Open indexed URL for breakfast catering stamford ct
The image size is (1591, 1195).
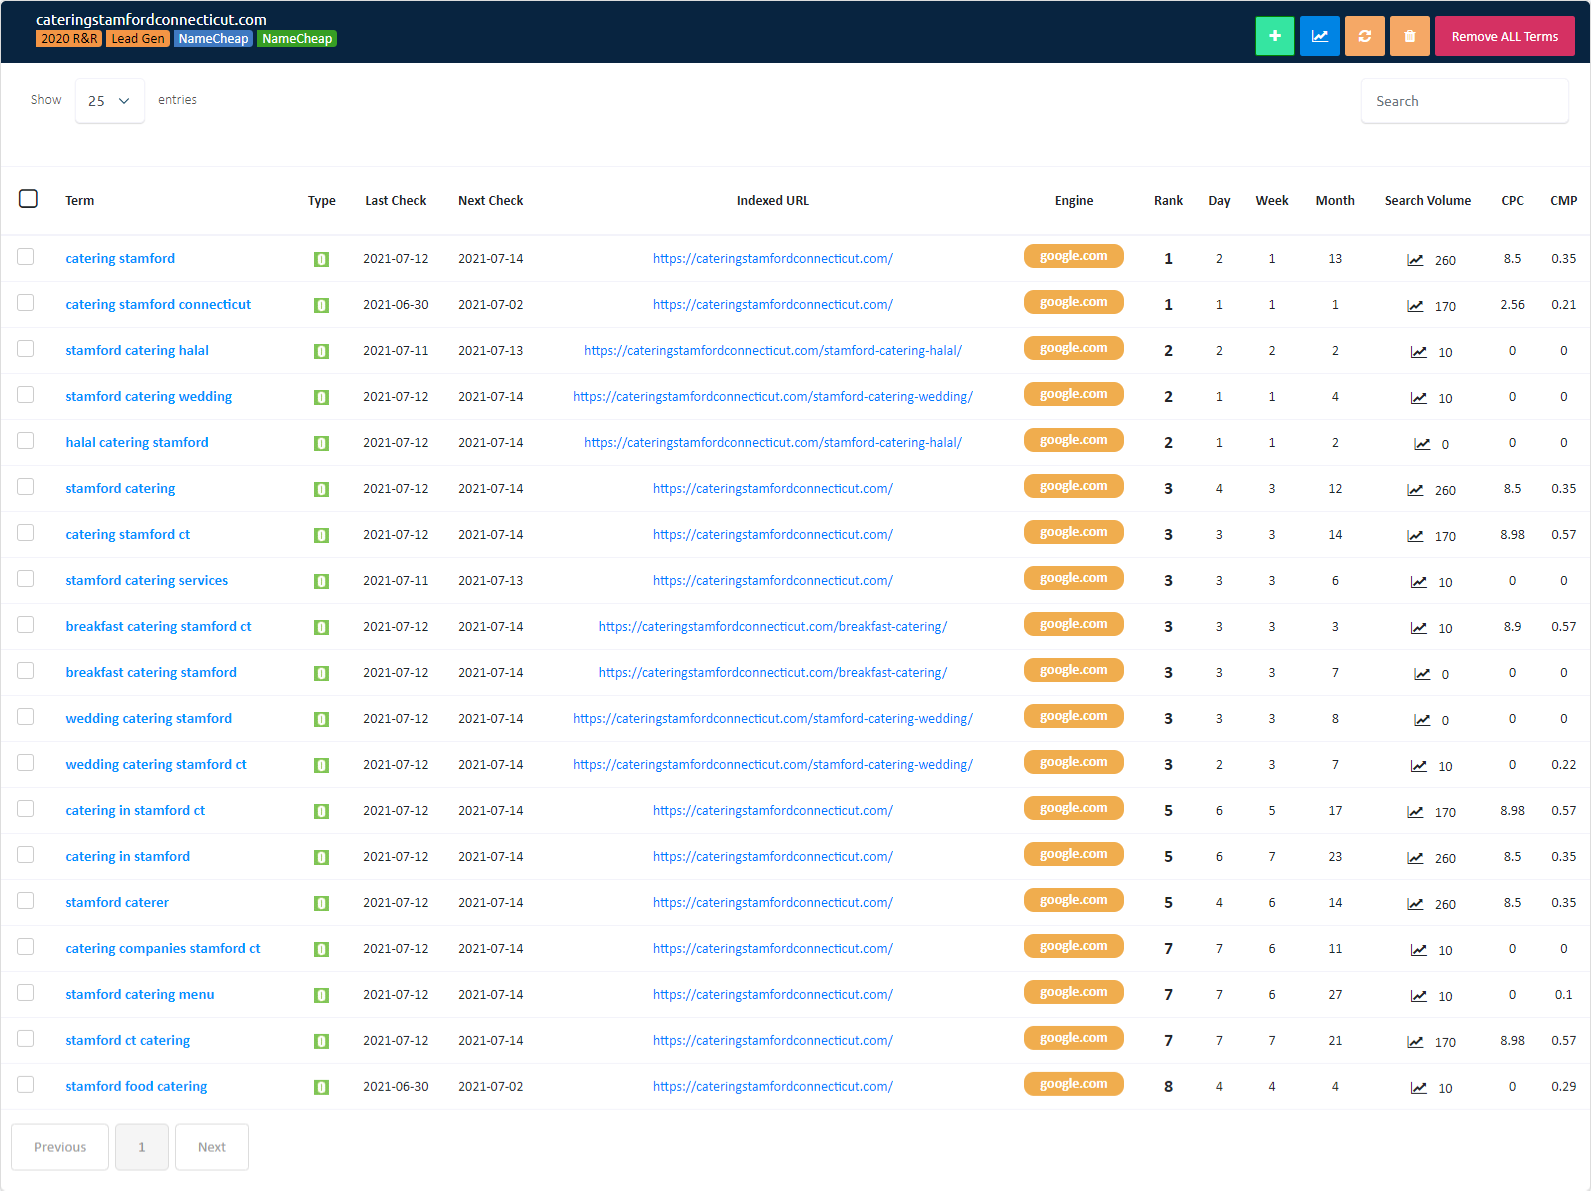773,627
